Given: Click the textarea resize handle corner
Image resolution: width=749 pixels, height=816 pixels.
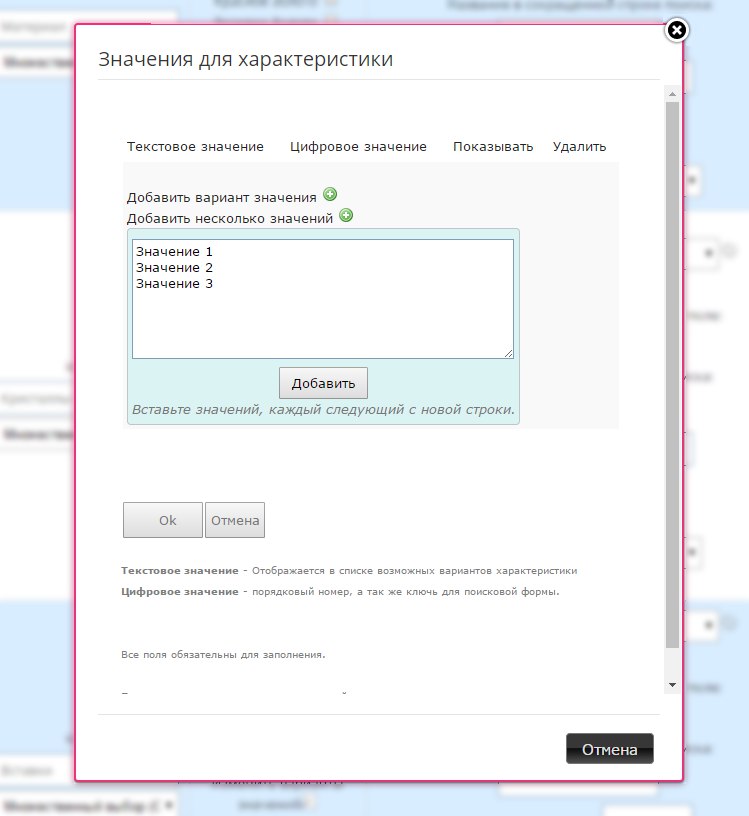Looking at the screenshot, I should tap(508, 353).
